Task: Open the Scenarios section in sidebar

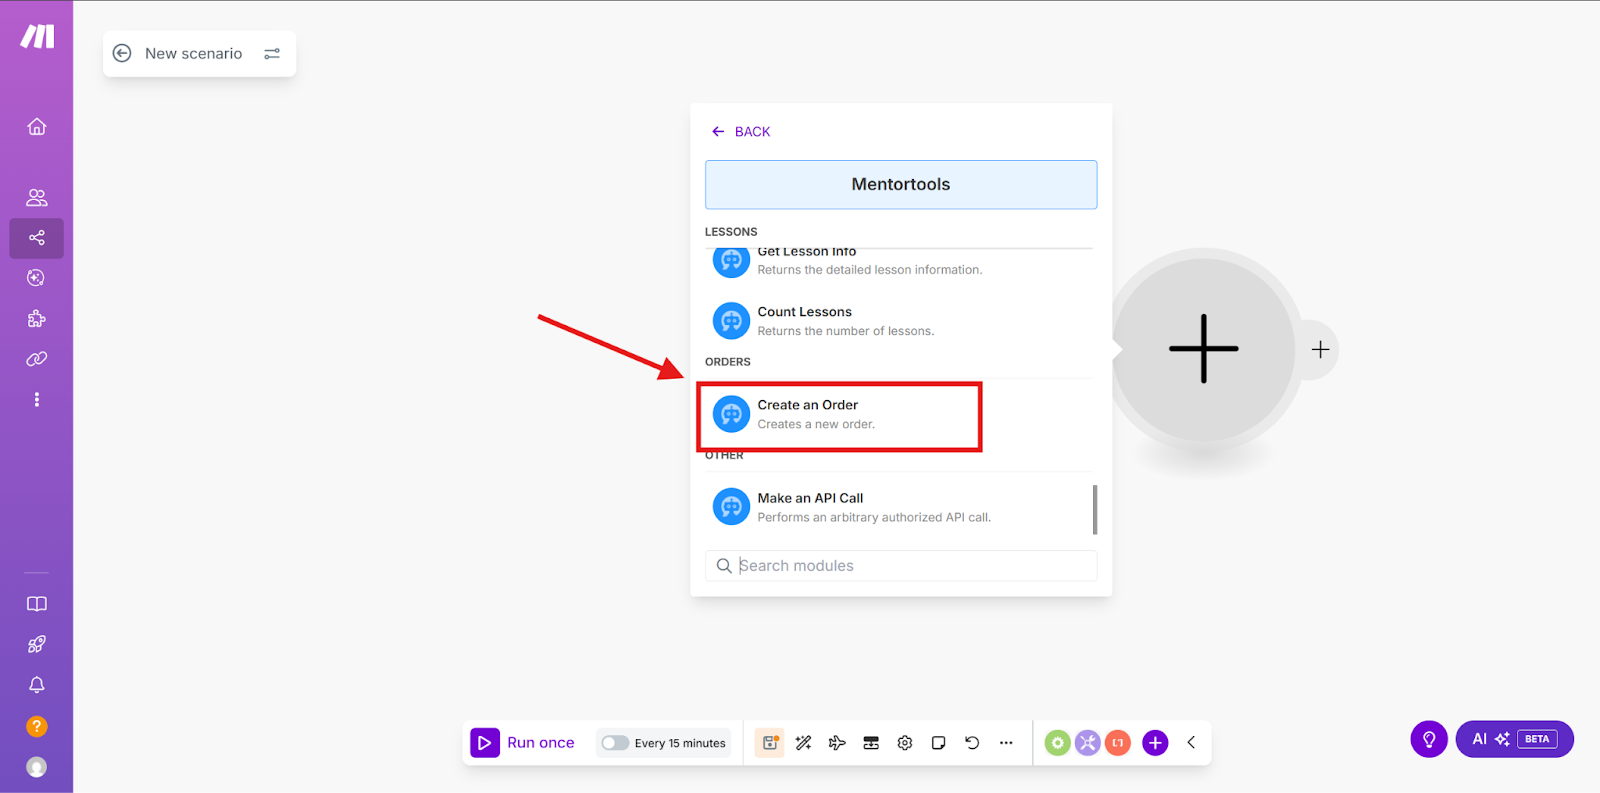Action: coord(37,238)
